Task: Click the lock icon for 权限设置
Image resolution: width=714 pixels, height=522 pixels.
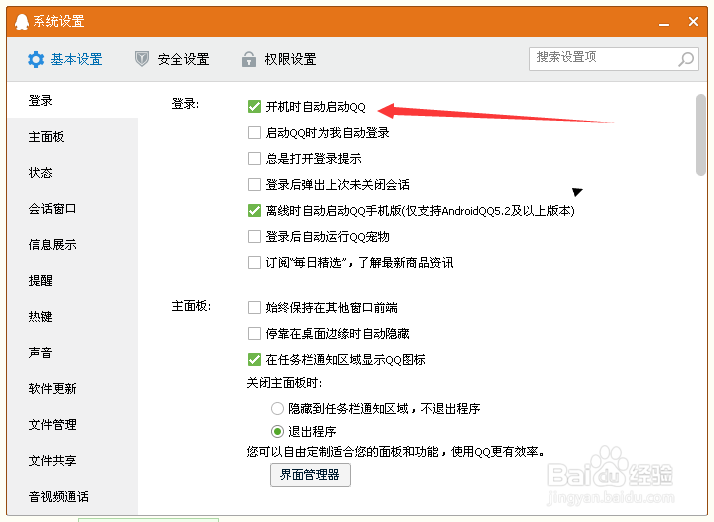Action: pos(249,59)
